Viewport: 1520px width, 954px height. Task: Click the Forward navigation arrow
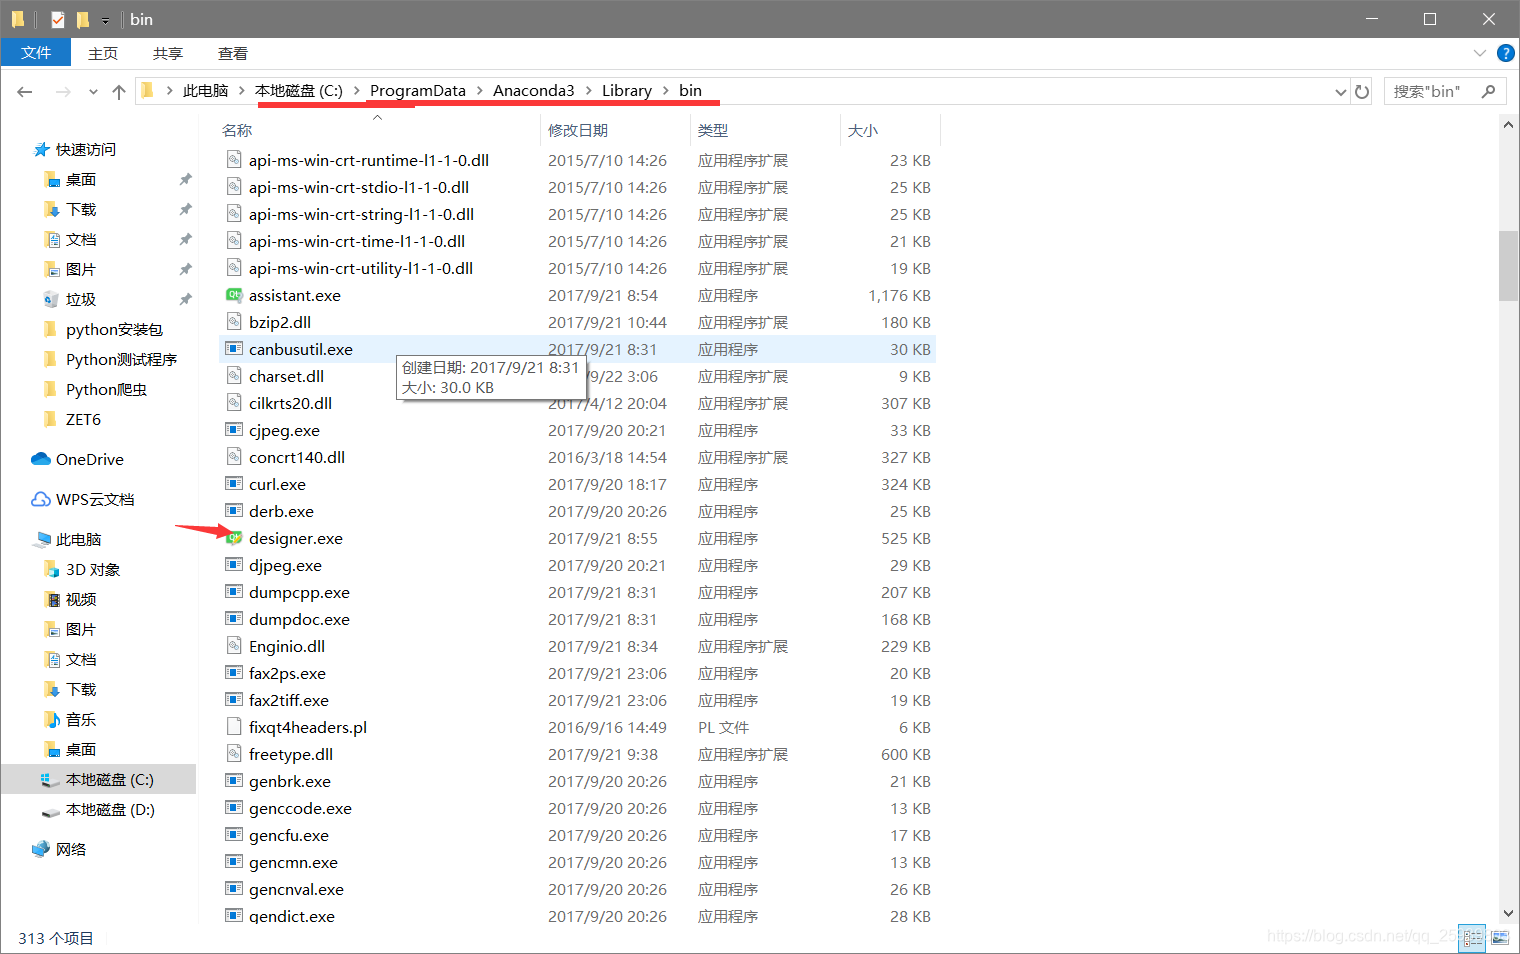click(x=63, y=92)
